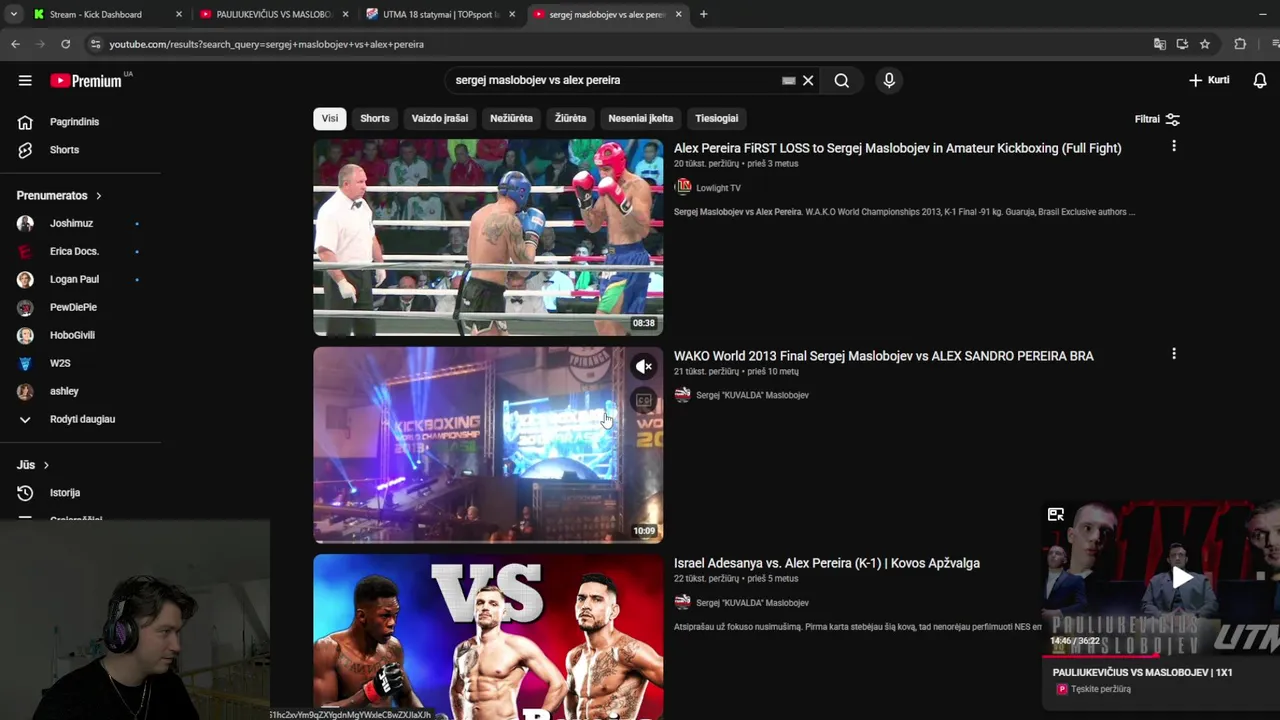Viewport: 1280px width, 720px height.
Task: Play the PAULIUKEVIČIUS VS MASLOBOJEV miniplayer
Action: pos(1182,578)
